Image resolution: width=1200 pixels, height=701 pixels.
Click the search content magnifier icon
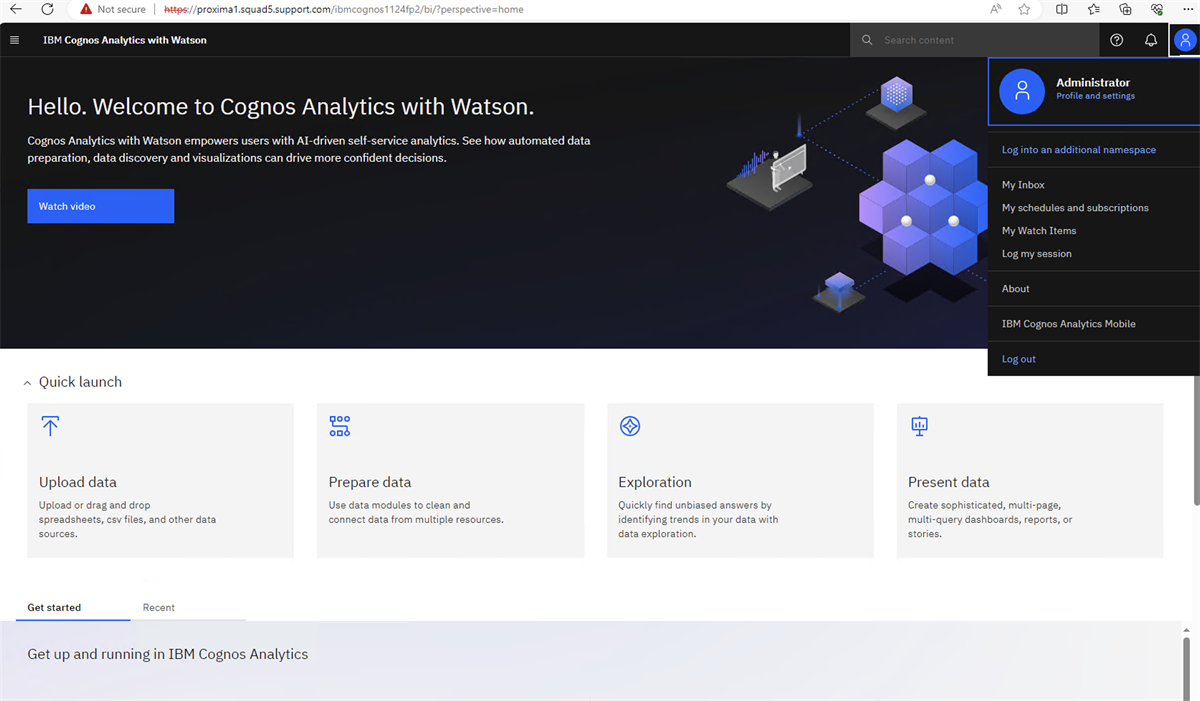click(x=866, y=40)
